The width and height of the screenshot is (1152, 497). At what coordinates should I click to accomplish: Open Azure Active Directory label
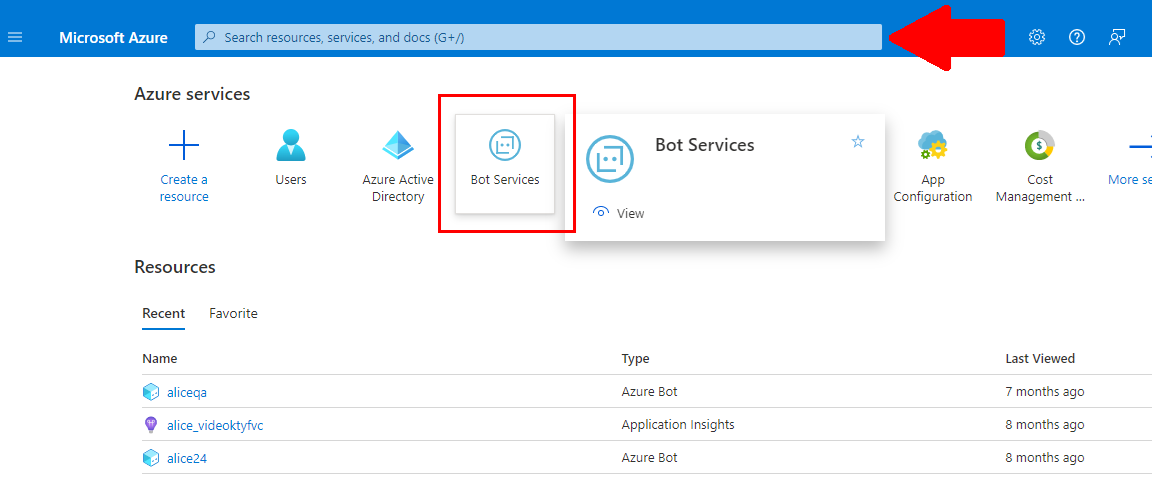point(398,188)
